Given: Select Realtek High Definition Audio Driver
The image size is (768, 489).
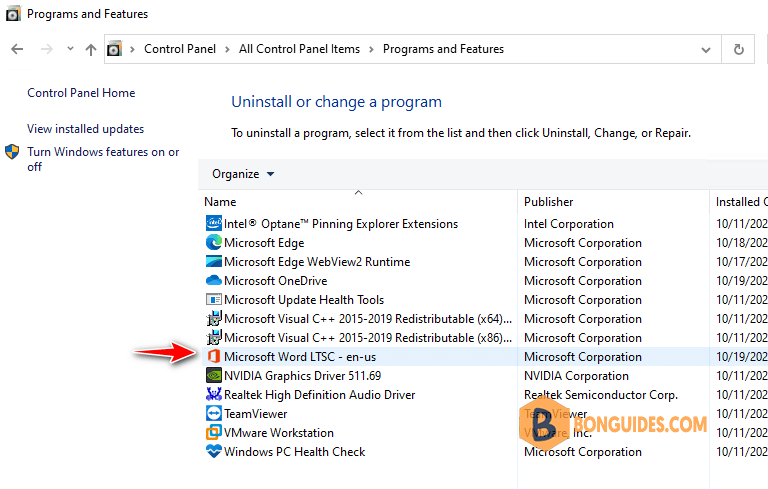Looking at the screenshot, I should [319, 395].
